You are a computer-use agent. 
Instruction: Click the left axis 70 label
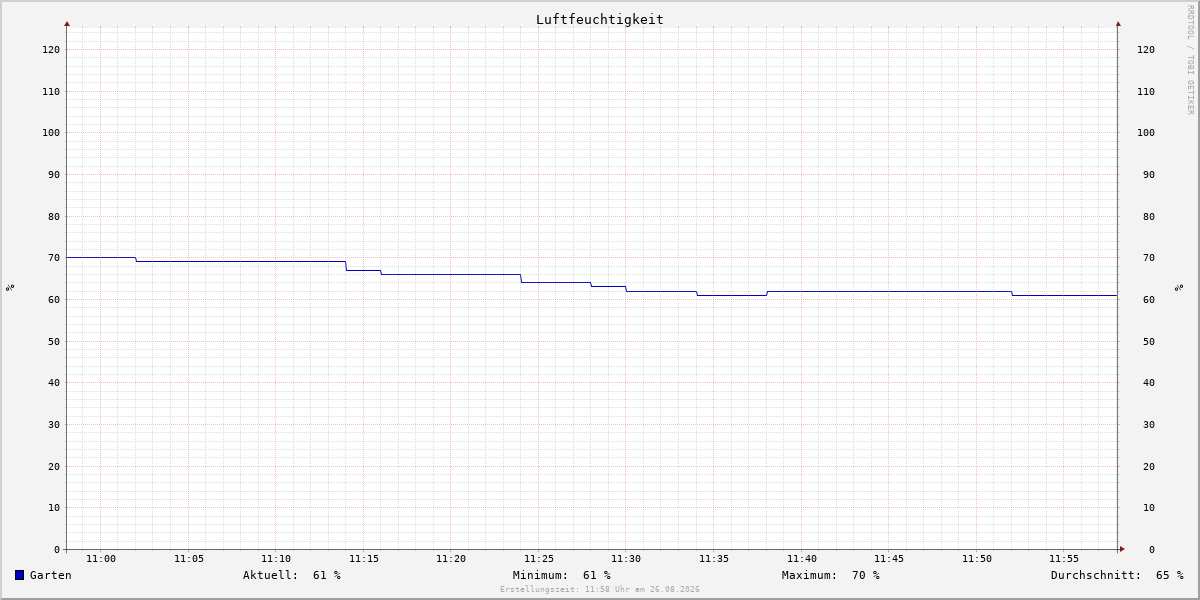pyautogui.click(x=54, y=258)
